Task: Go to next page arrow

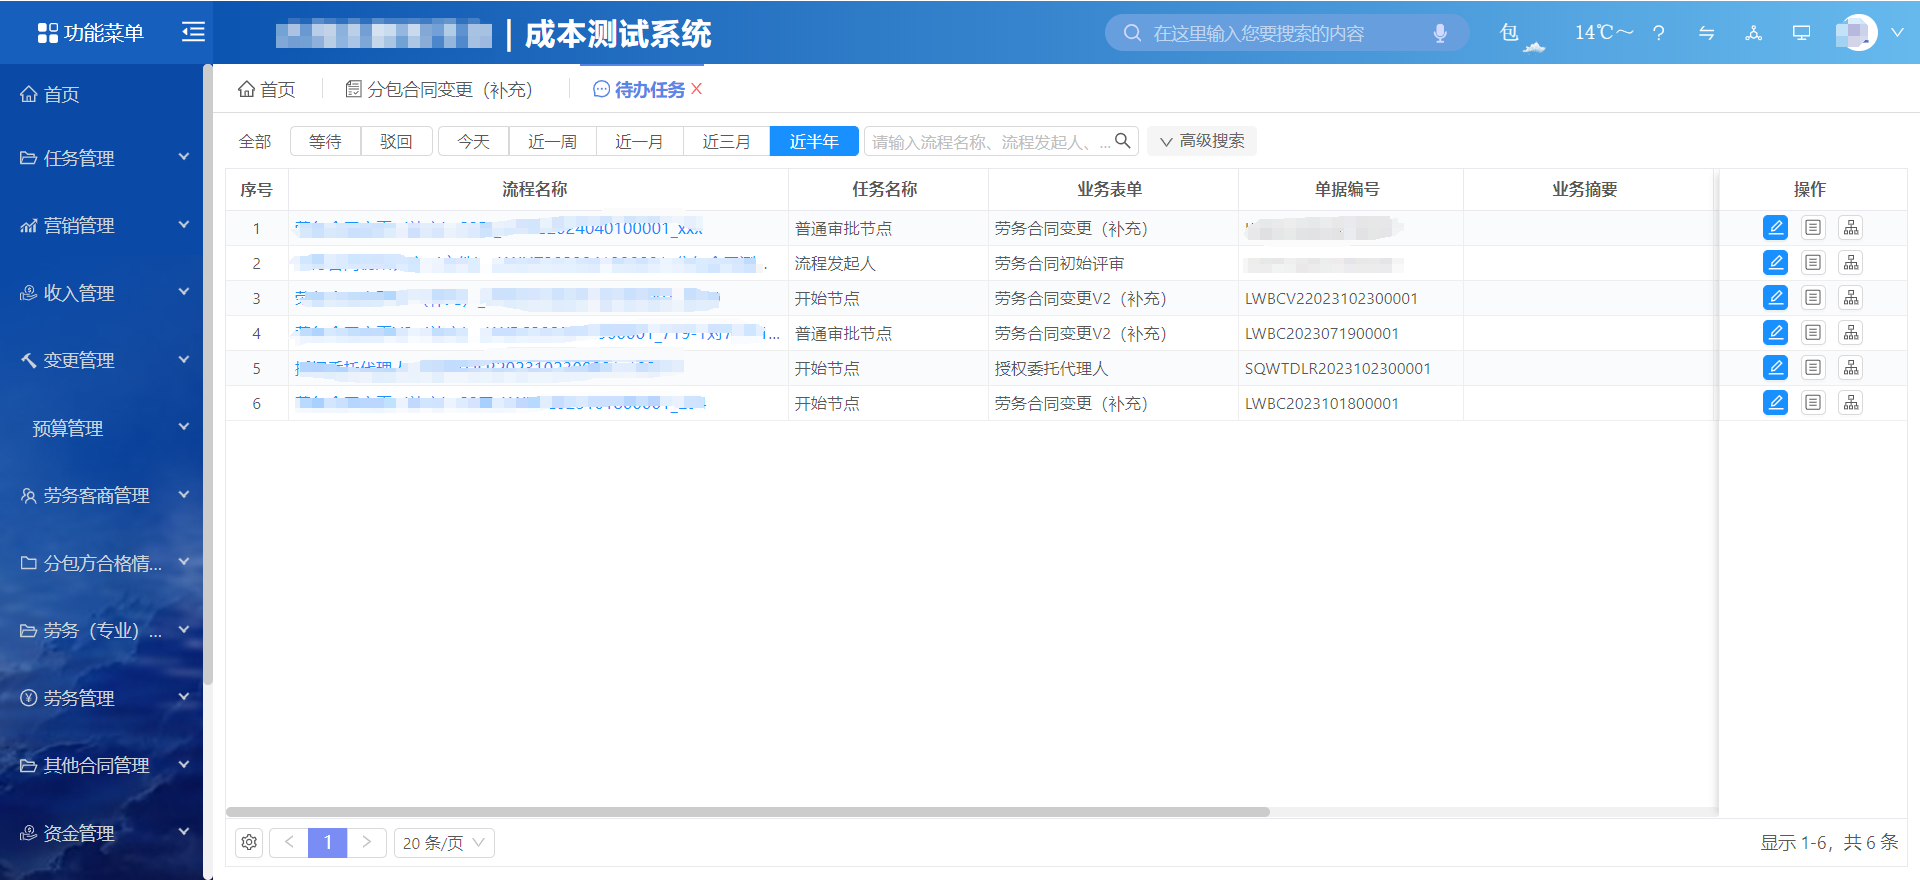Action: pyautogui.click(x=367, y=843)
